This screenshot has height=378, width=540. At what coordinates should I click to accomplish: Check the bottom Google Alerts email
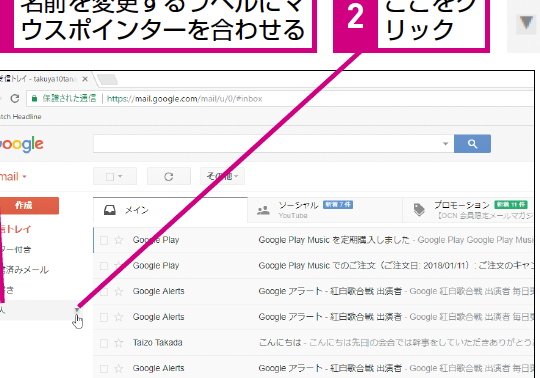click(104, 369)
